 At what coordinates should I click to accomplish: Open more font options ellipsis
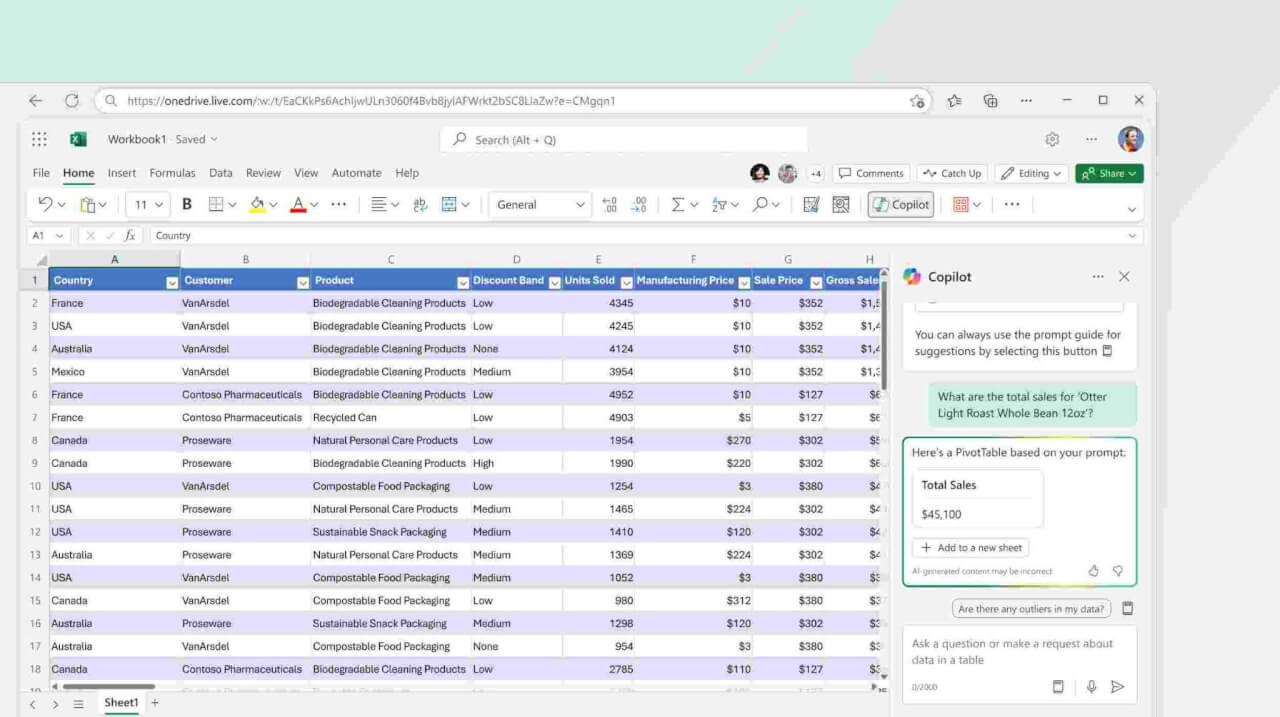(338, 204)
